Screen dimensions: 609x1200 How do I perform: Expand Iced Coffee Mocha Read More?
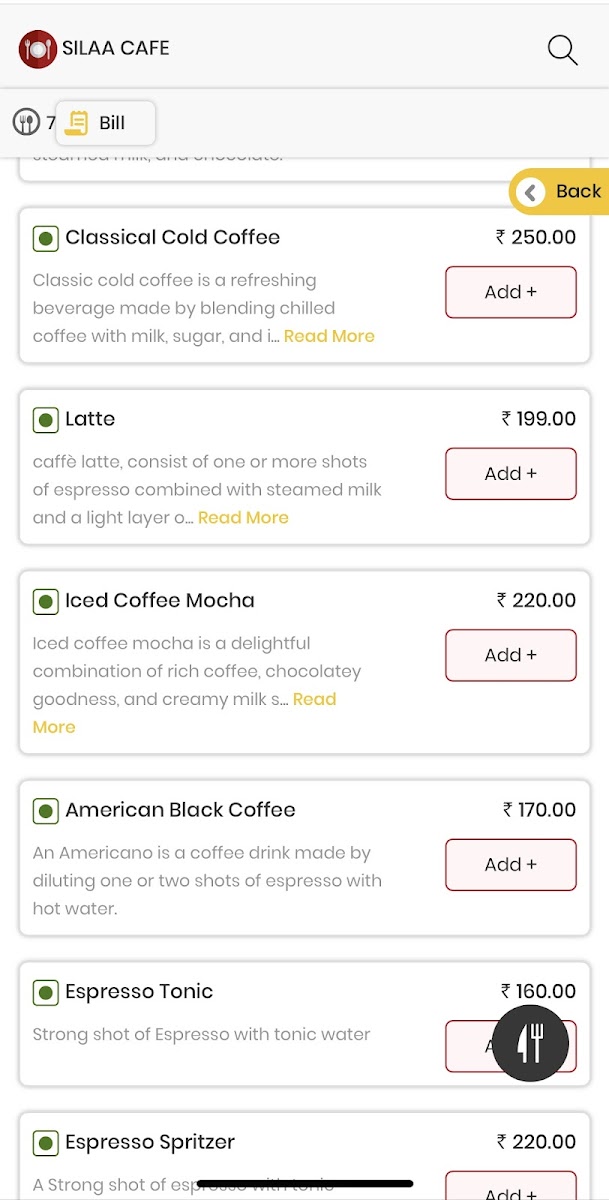(x=314, y=700)
